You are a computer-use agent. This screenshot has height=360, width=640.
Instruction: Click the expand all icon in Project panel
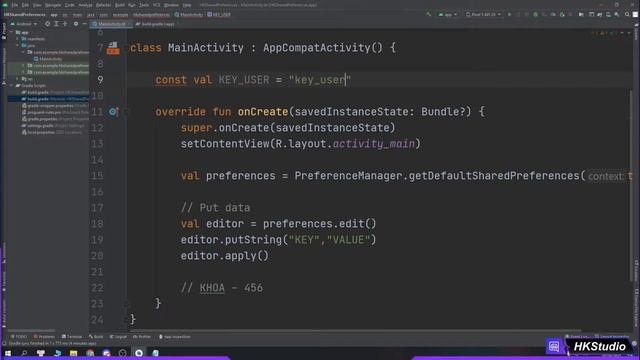pyautogui.click(x=56, y=24)
